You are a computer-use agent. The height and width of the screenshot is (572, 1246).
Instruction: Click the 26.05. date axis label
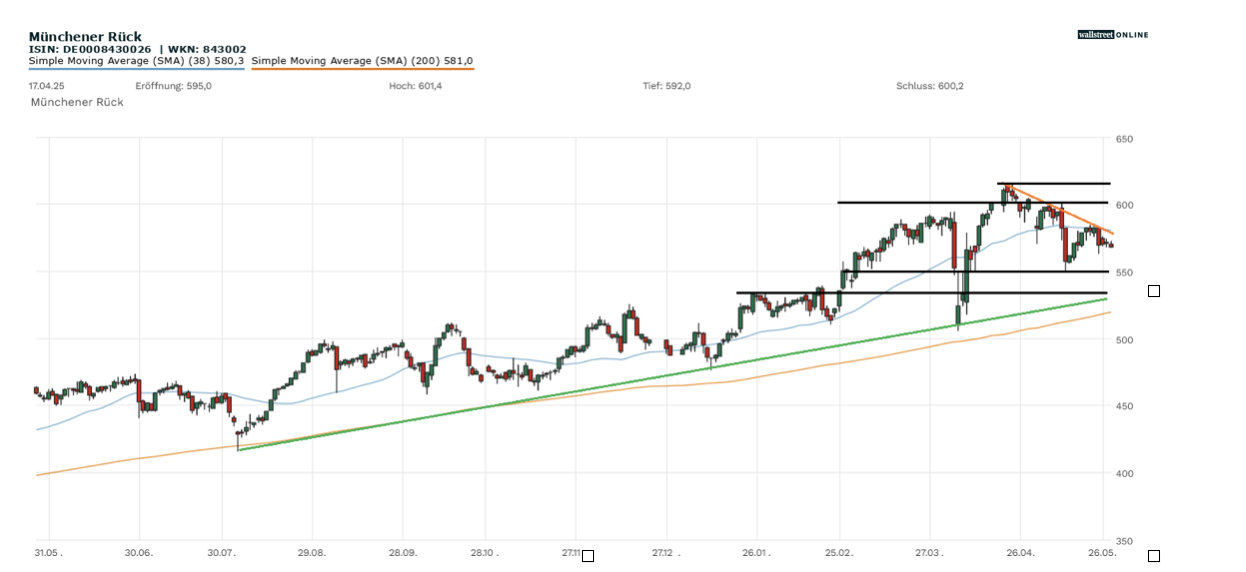pos(1102,553)
